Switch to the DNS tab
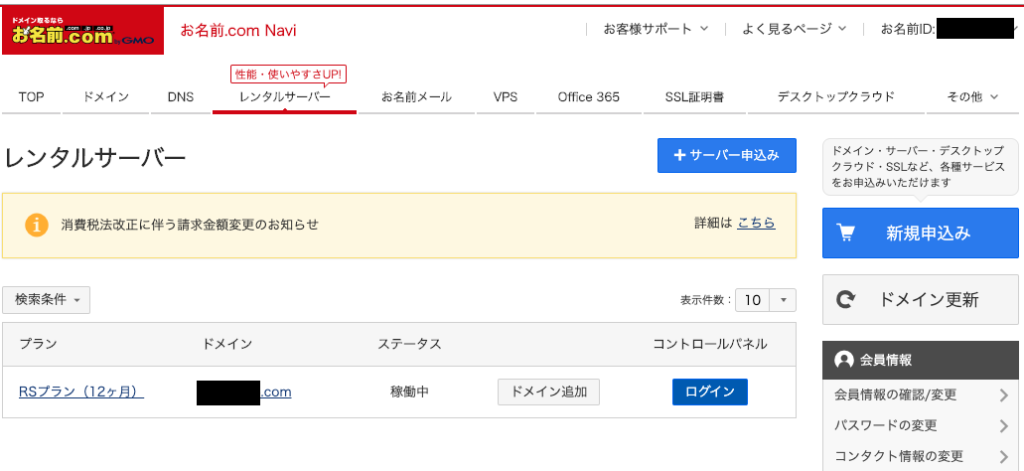 (x=180, y=97)
